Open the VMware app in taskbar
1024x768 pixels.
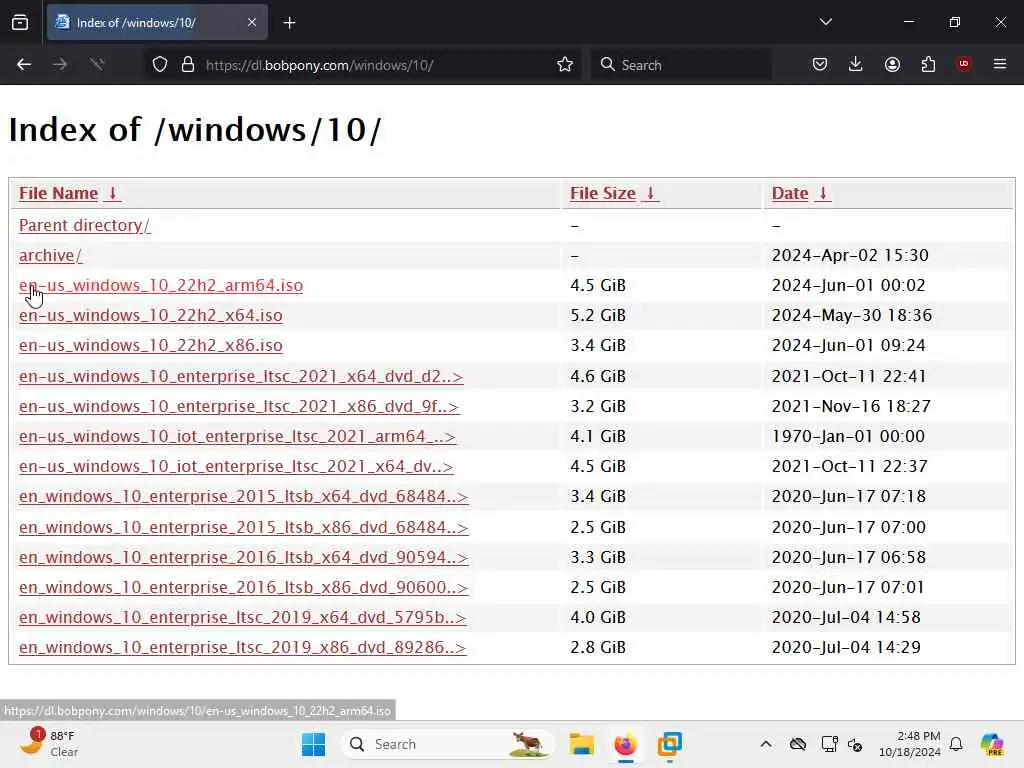coord(669,744)
